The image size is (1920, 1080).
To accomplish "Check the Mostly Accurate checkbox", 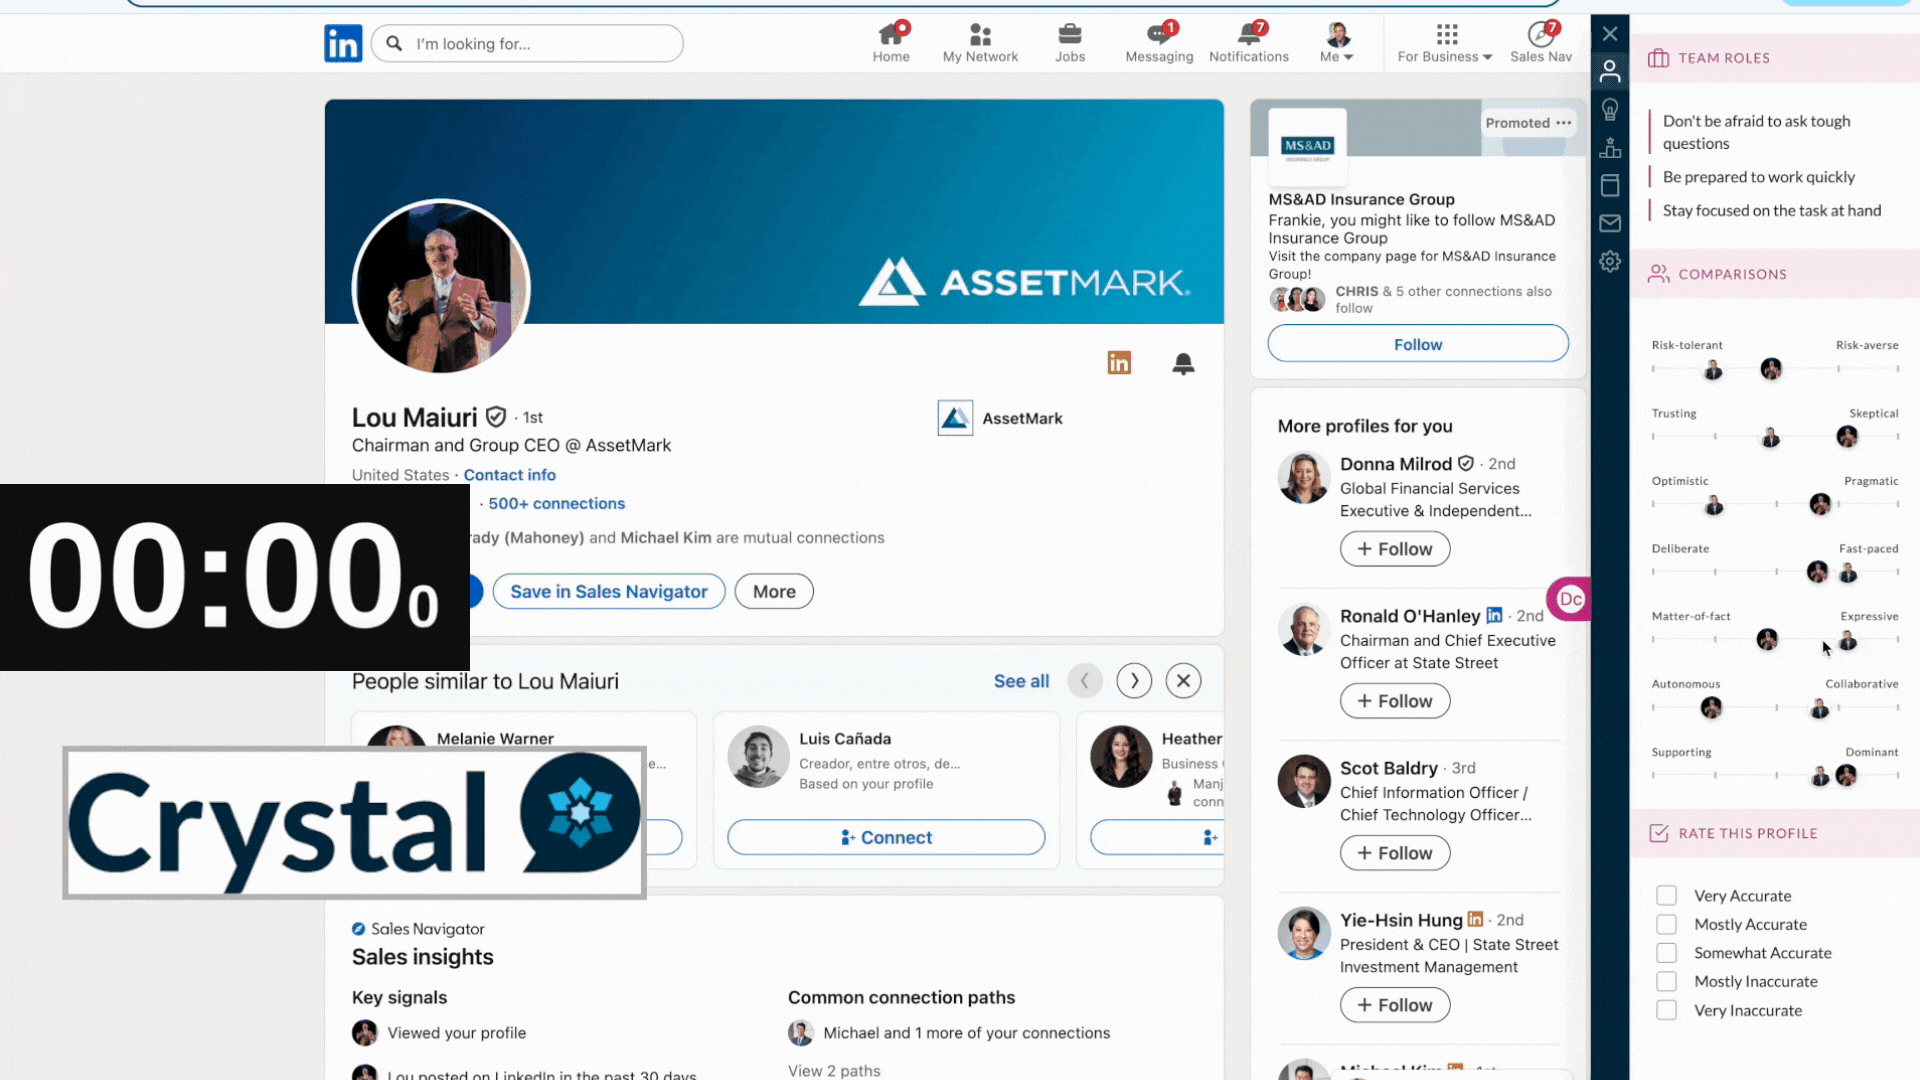I will pyautogui.click(x=1666, y=925).
